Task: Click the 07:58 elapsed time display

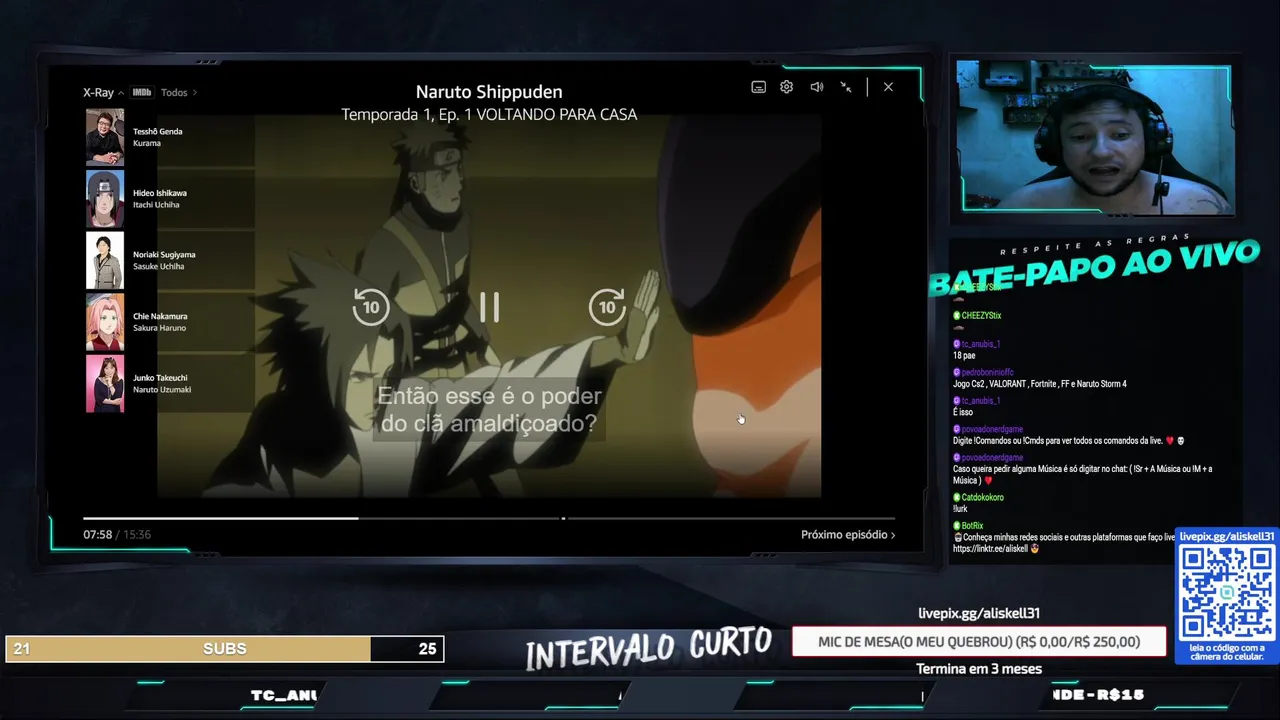Action: pyautogui.click(x=97, y=535)
